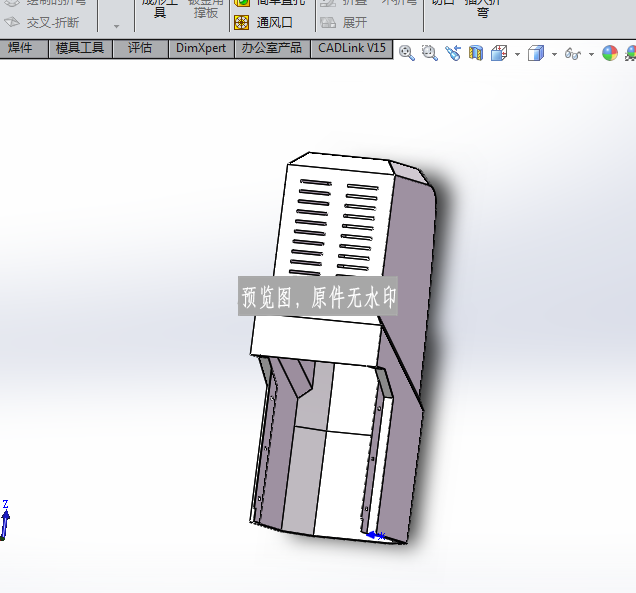This screenshot has width=636, height=593.
Task: Click the View Orientation cube icon
Action: coord(499,53)
